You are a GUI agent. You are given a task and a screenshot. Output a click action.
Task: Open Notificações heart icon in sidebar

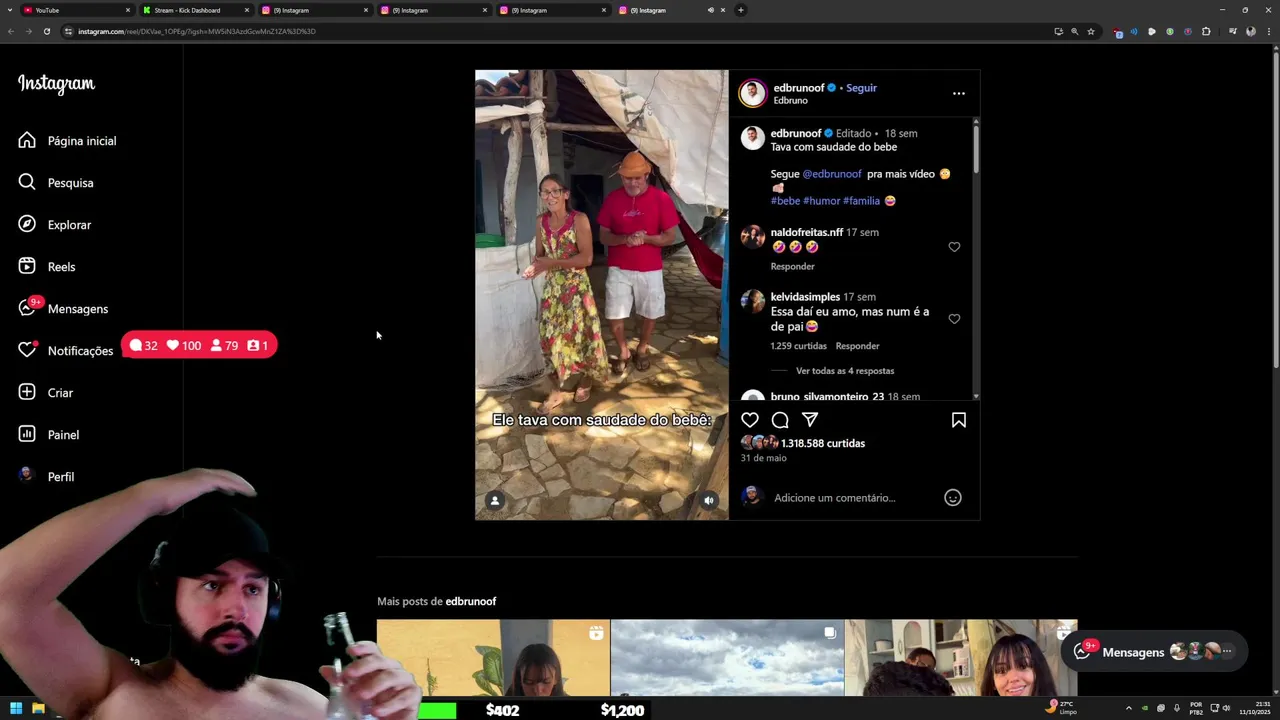point(27,350)
